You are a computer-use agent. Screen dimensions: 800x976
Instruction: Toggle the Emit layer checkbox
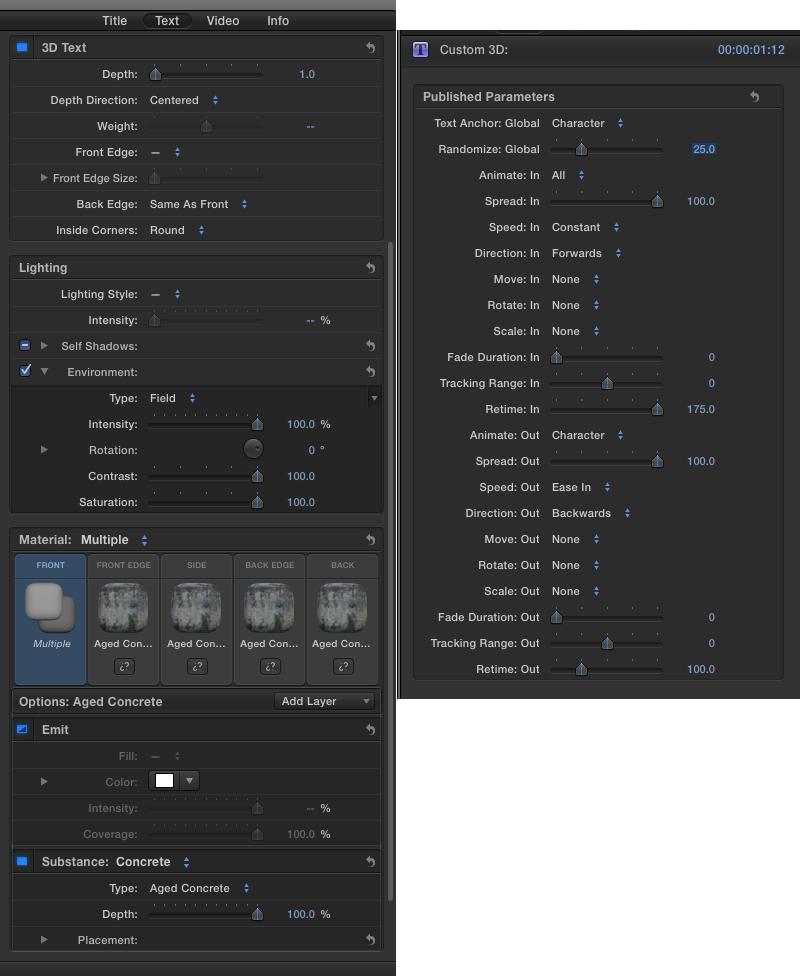[x=23, y=730]
